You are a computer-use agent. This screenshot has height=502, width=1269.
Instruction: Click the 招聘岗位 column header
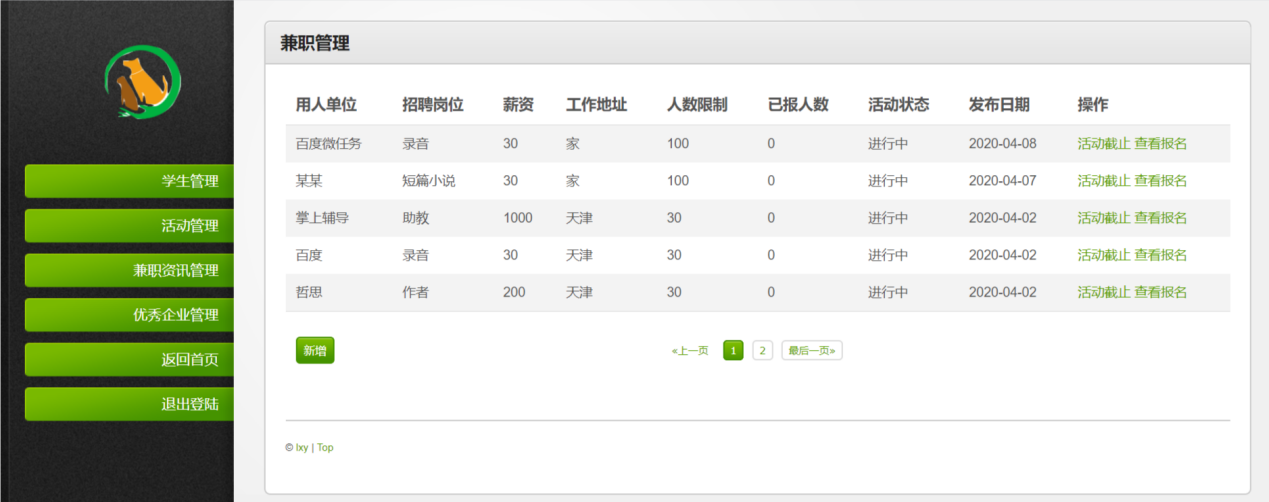coord(433,105)
